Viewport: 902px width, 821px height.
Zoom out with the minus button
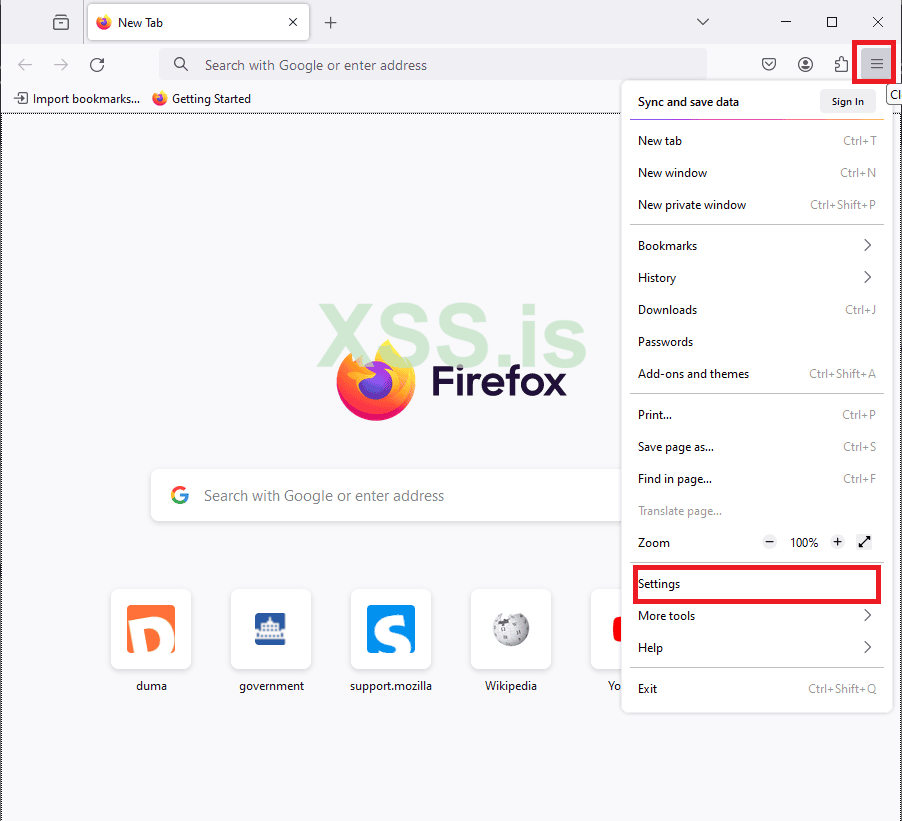click(x=769, y=542)
